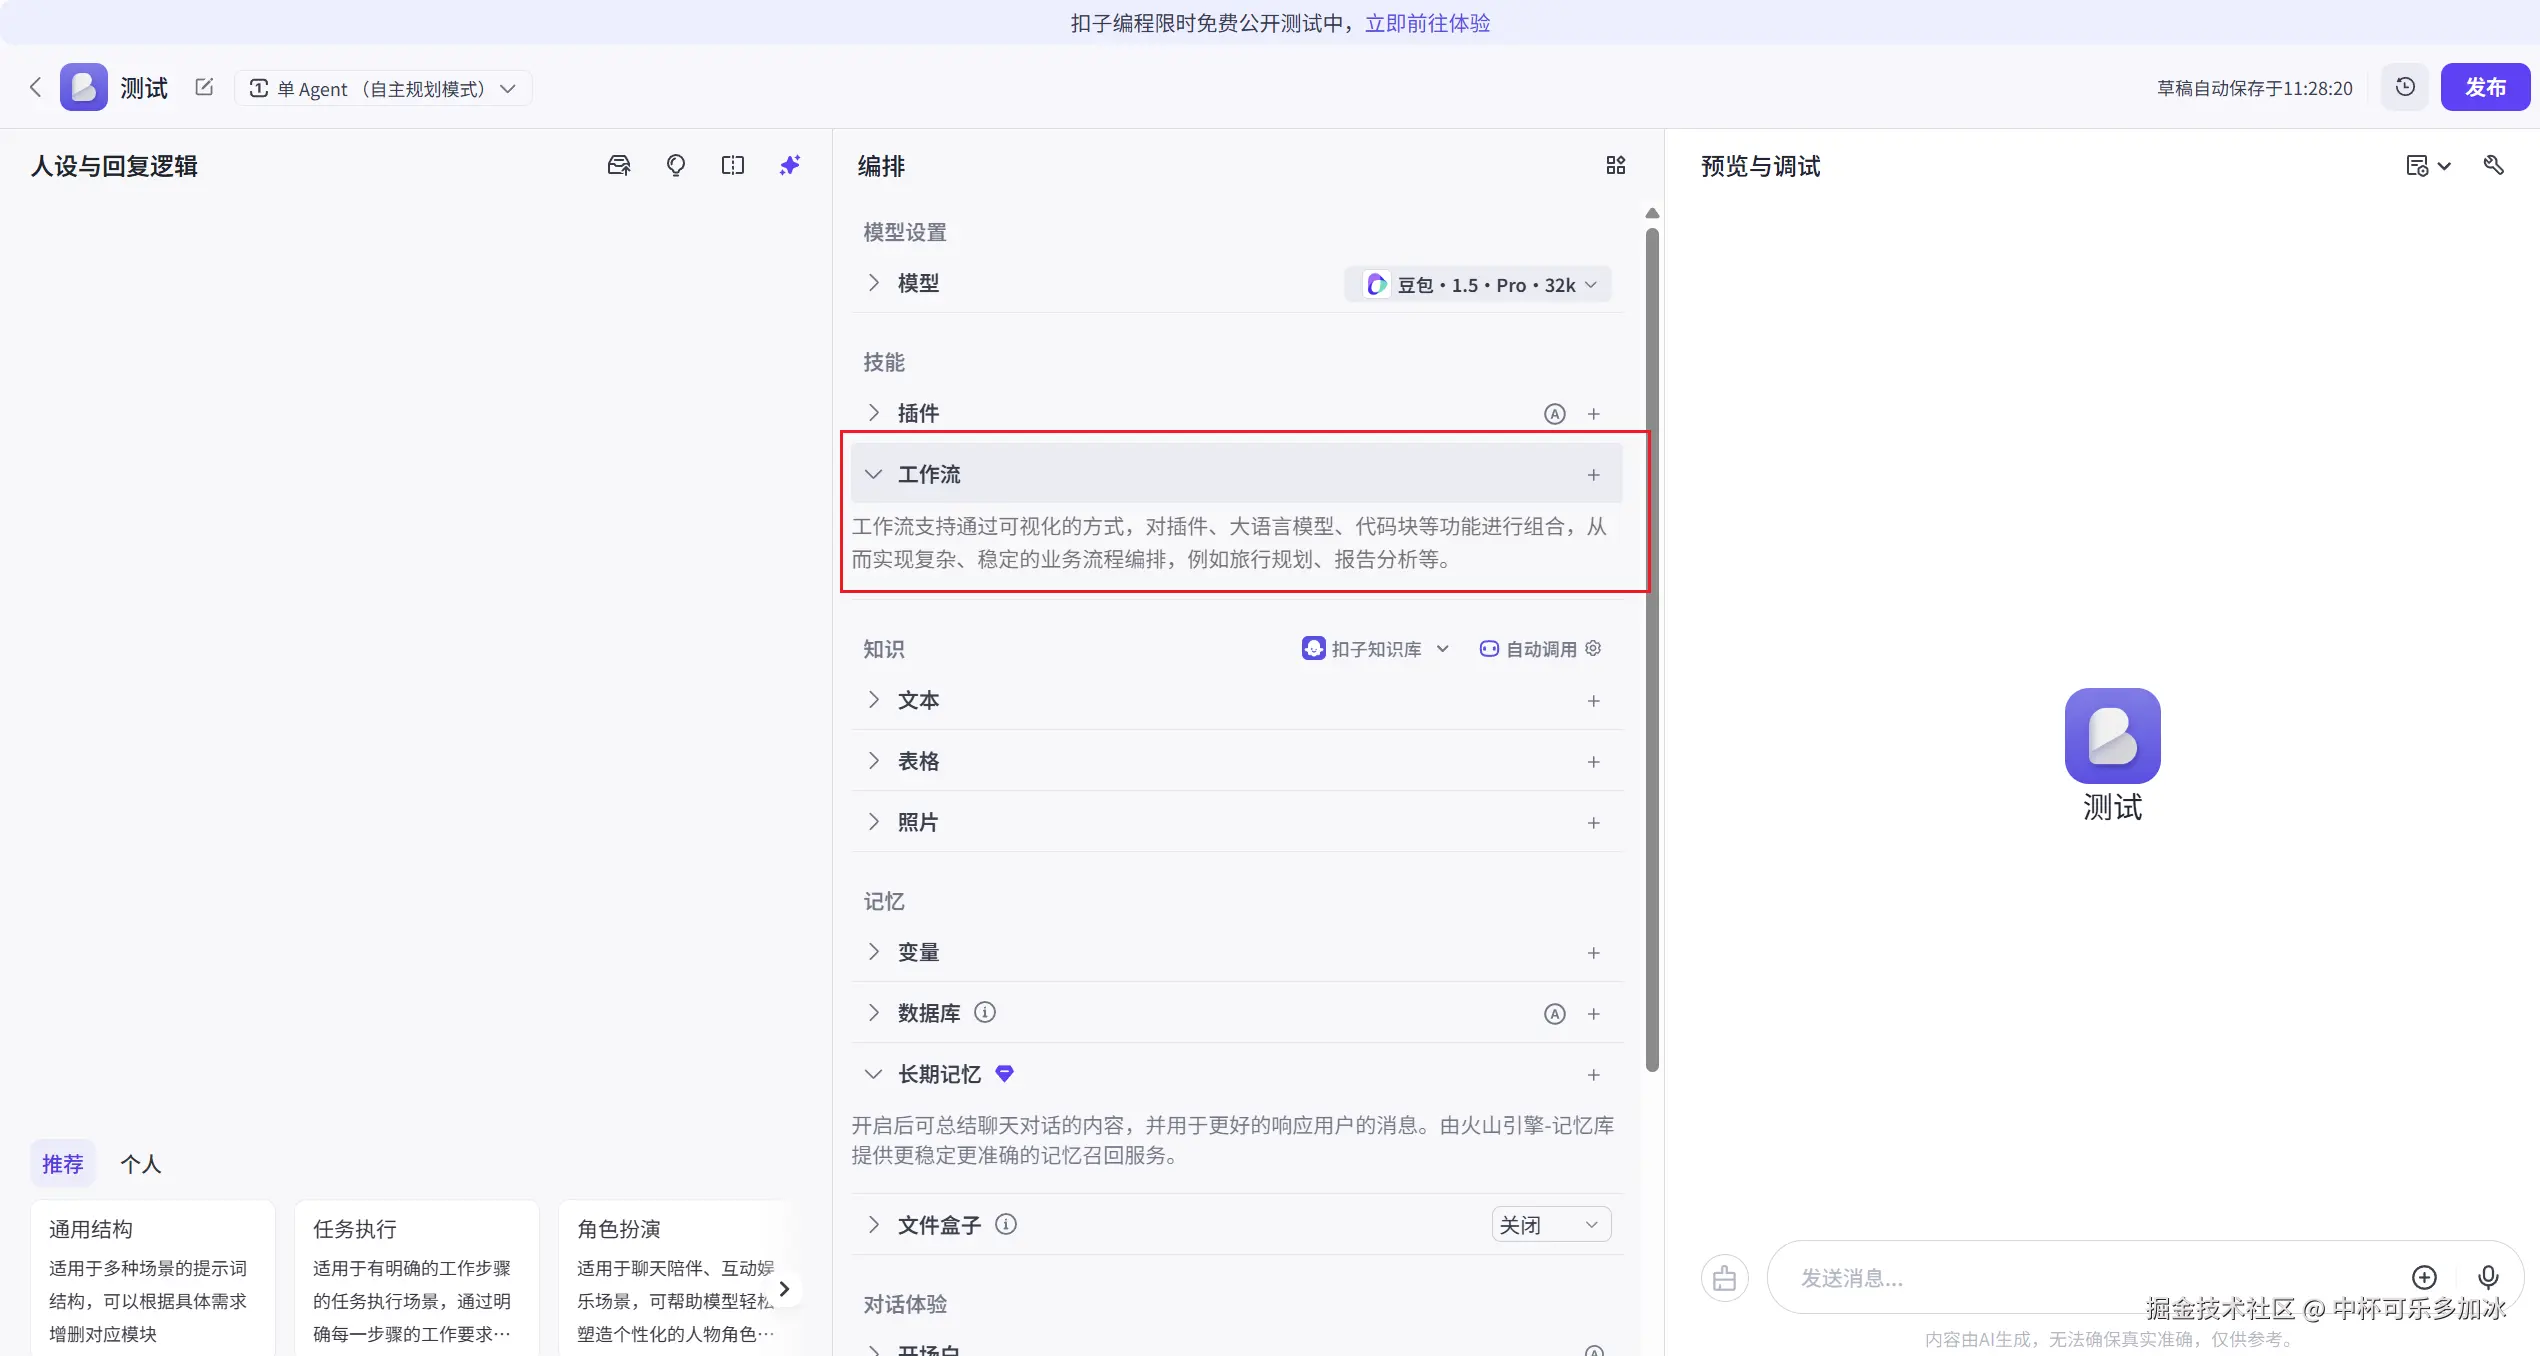Click the edit pencil icon beside 测试

(204, 87)
